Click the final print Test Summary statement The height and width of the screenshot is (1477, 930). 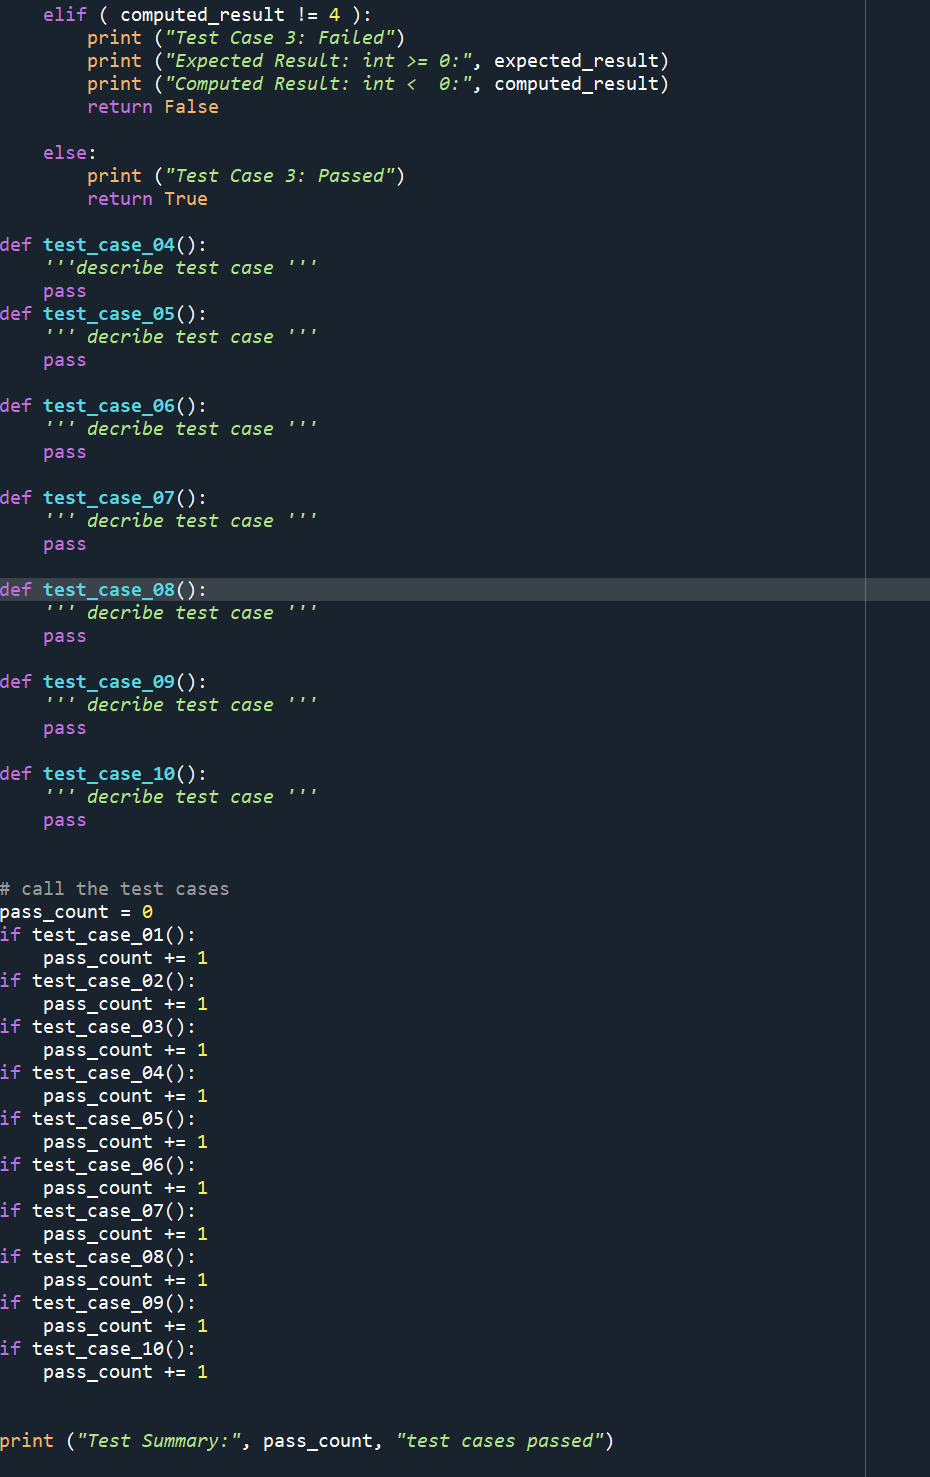click(200, 1440)
